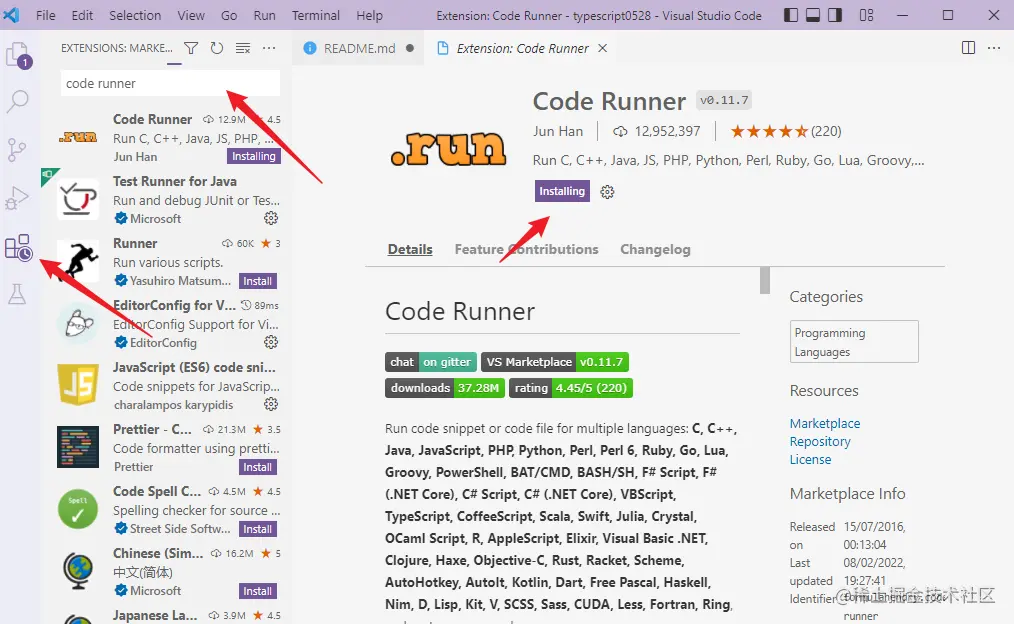Click Installing badge in Code Runner list item

coord(254,156)
